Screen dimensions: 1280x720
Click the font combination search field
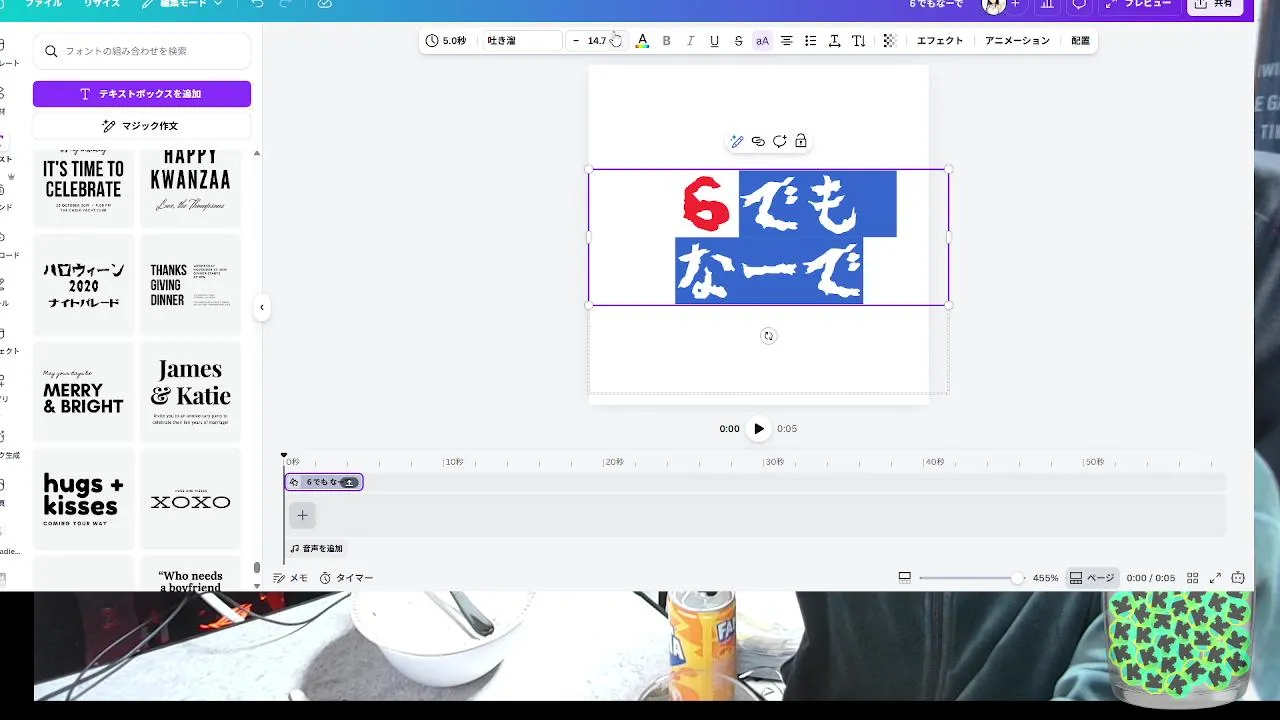point(142,51)
